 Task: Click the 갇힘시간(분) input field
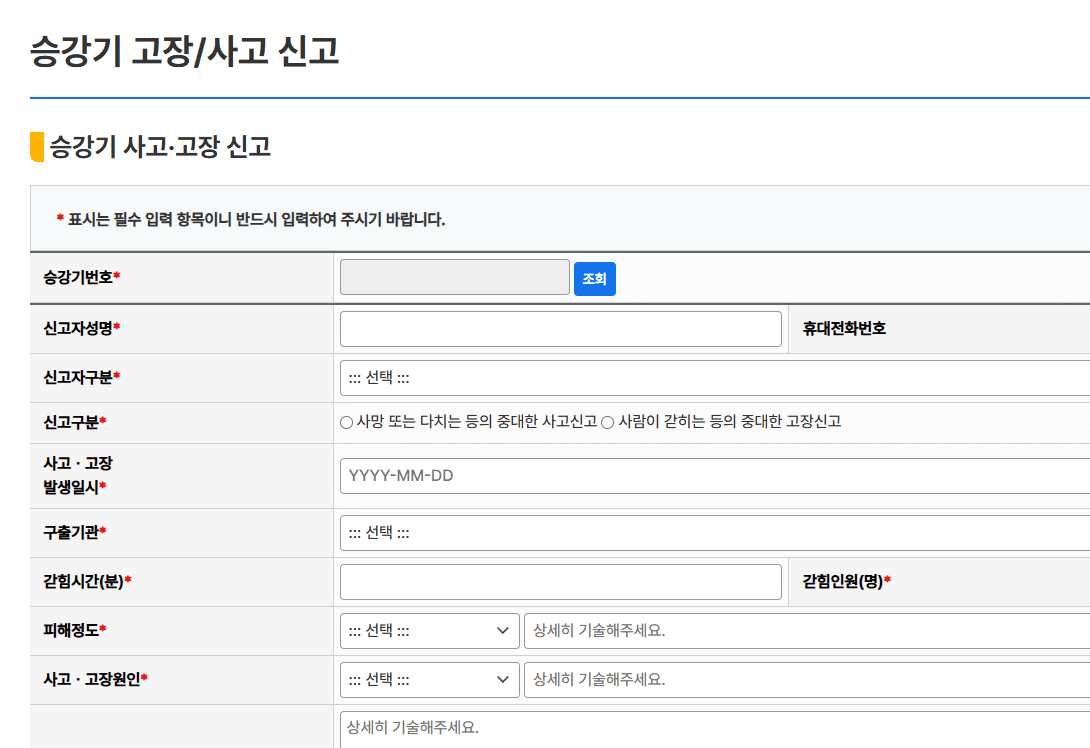[x=560, y=582]
